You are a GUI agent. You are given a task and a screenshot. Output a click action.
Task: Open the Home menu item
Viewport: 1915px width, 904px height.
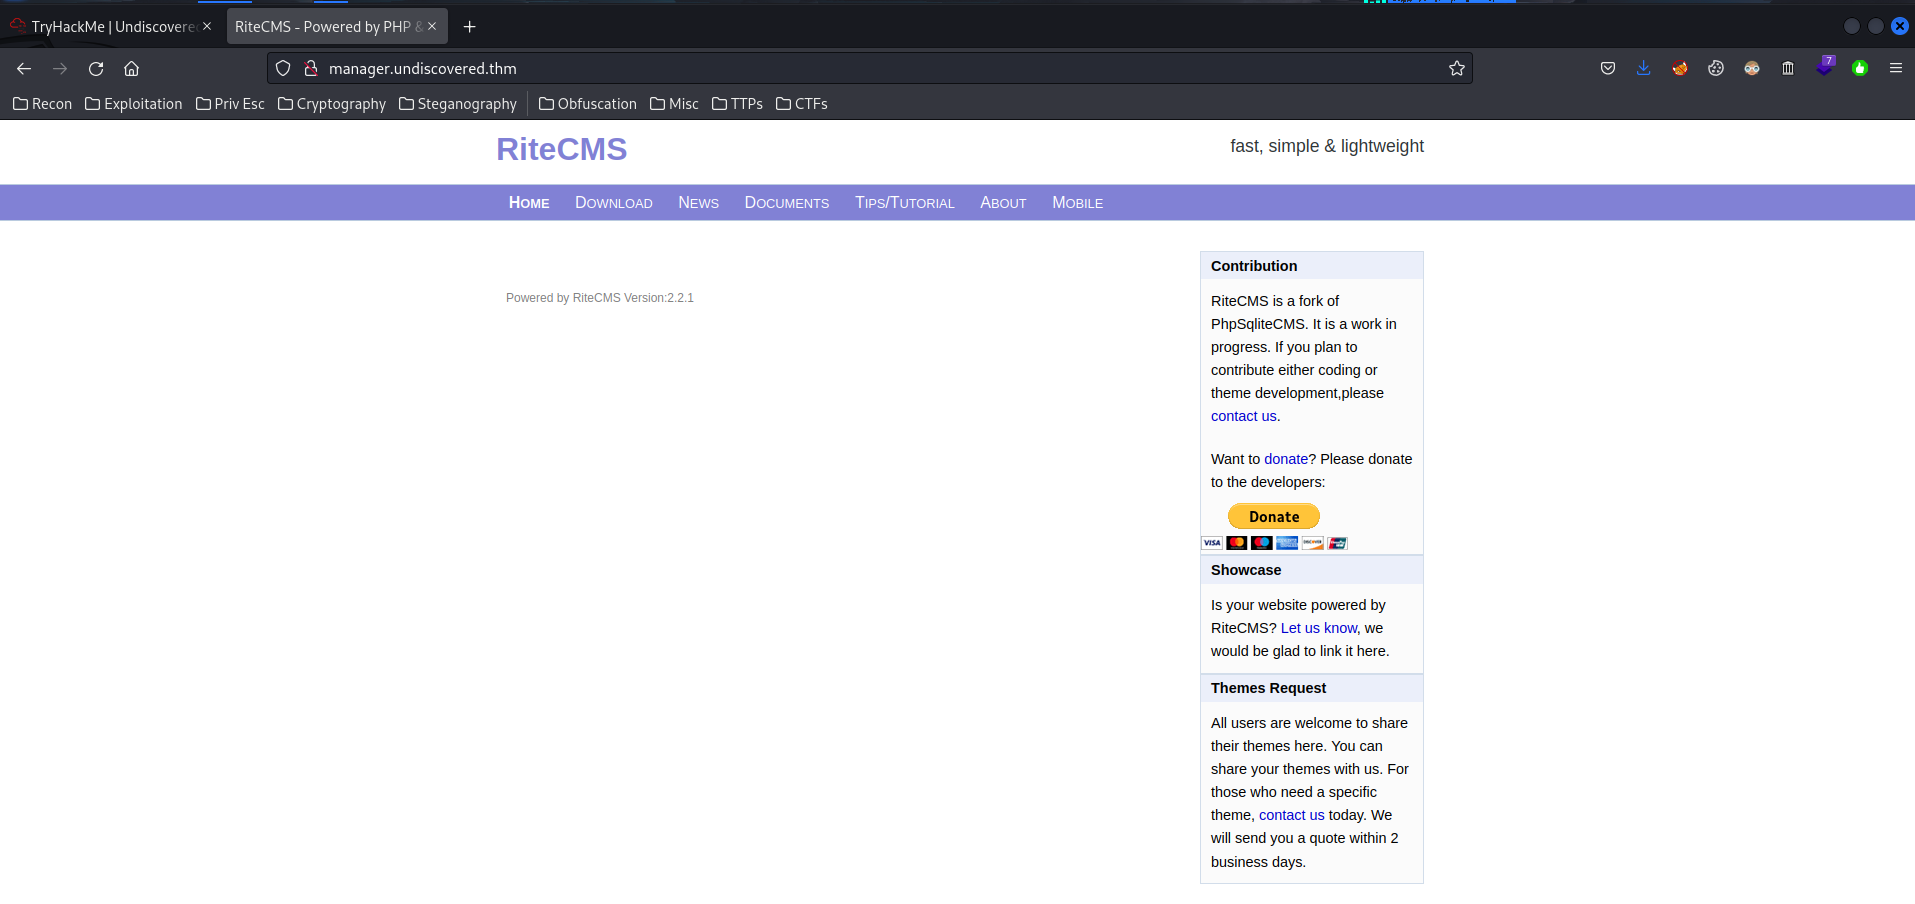coord(529,203)
